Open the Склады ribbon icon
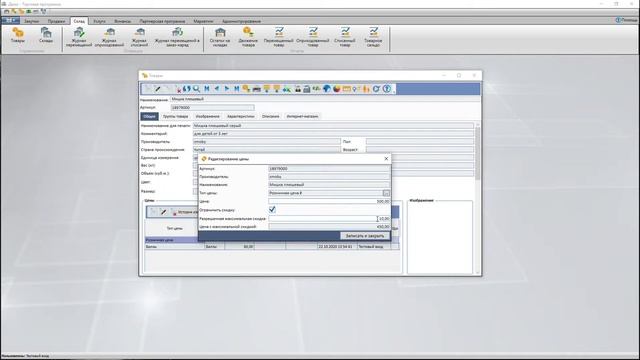640x360 pixels. pyautogui.click(x=46, y=35)
